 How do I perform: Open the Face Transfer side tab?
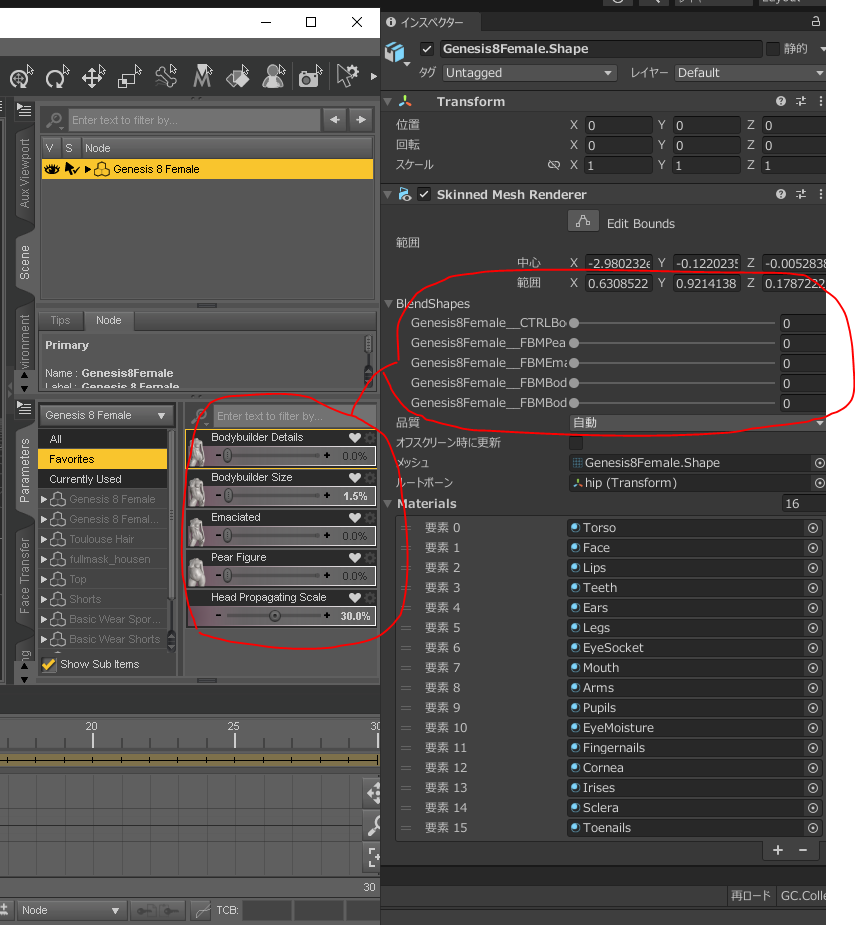tap(24, 576)
